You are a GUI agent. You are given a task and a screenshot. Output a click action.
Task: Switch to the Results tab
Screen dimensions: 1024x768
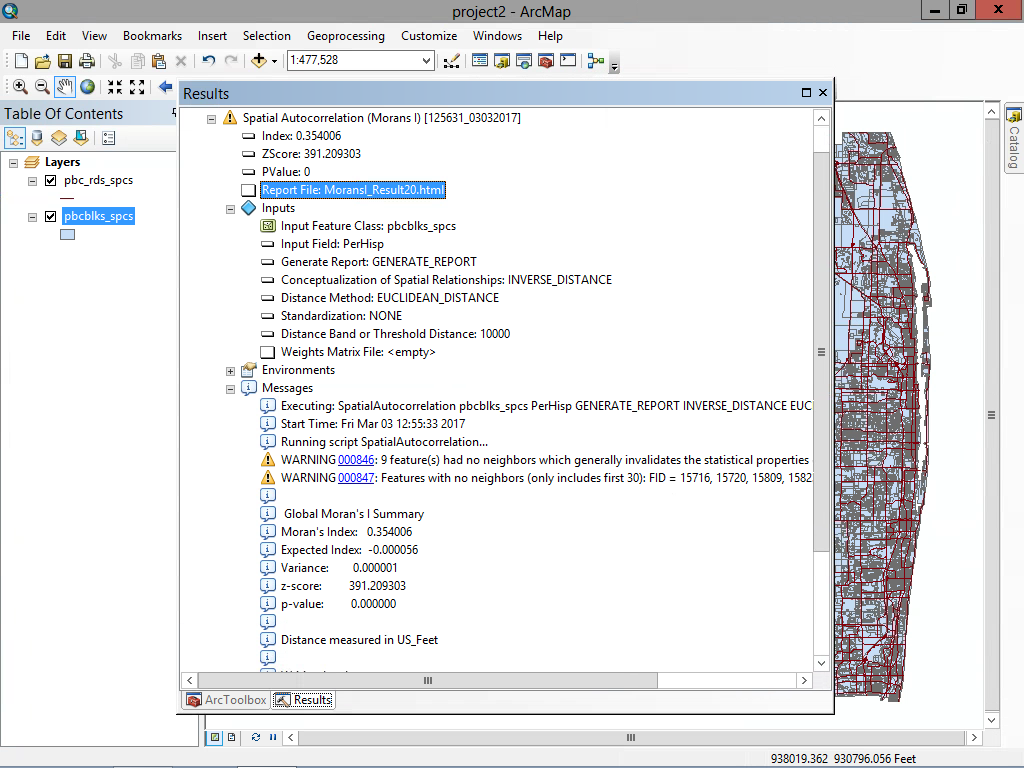click(304, 700)
